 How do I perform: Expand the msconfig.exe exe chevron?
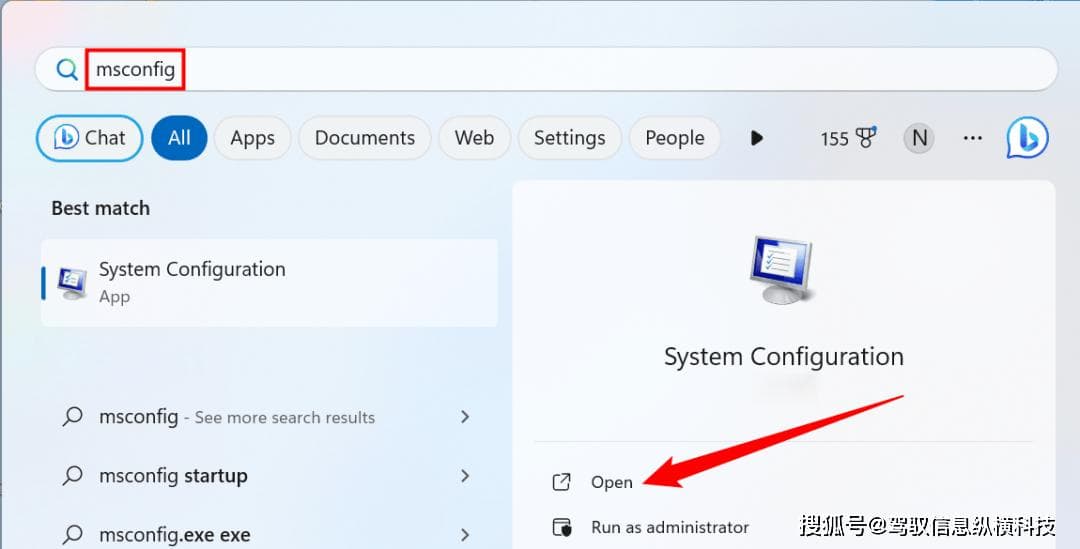tap(466, 535)
